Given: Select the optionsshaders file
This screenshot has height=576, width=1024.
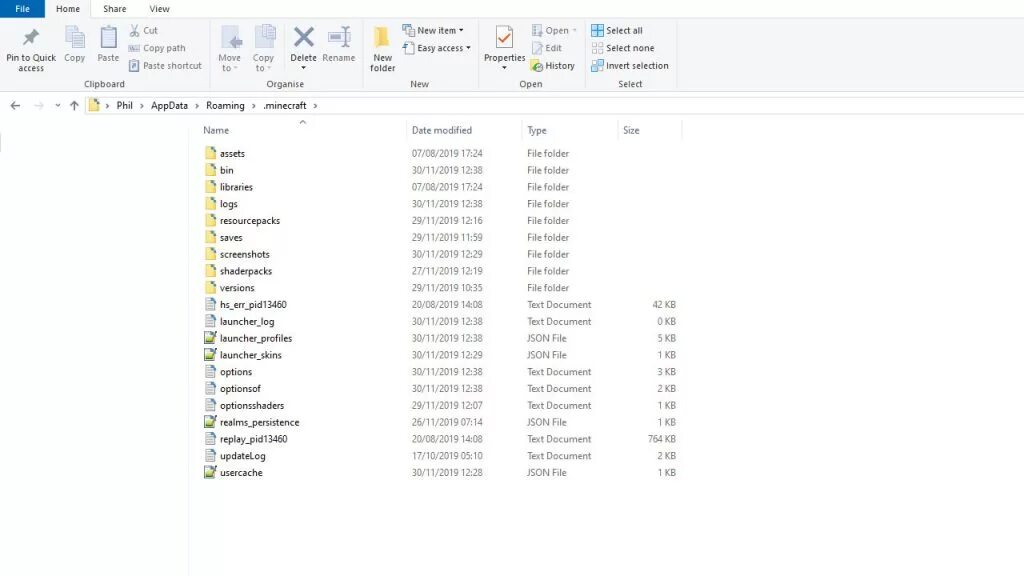Looking at the screenshot, I should (251, 406).
